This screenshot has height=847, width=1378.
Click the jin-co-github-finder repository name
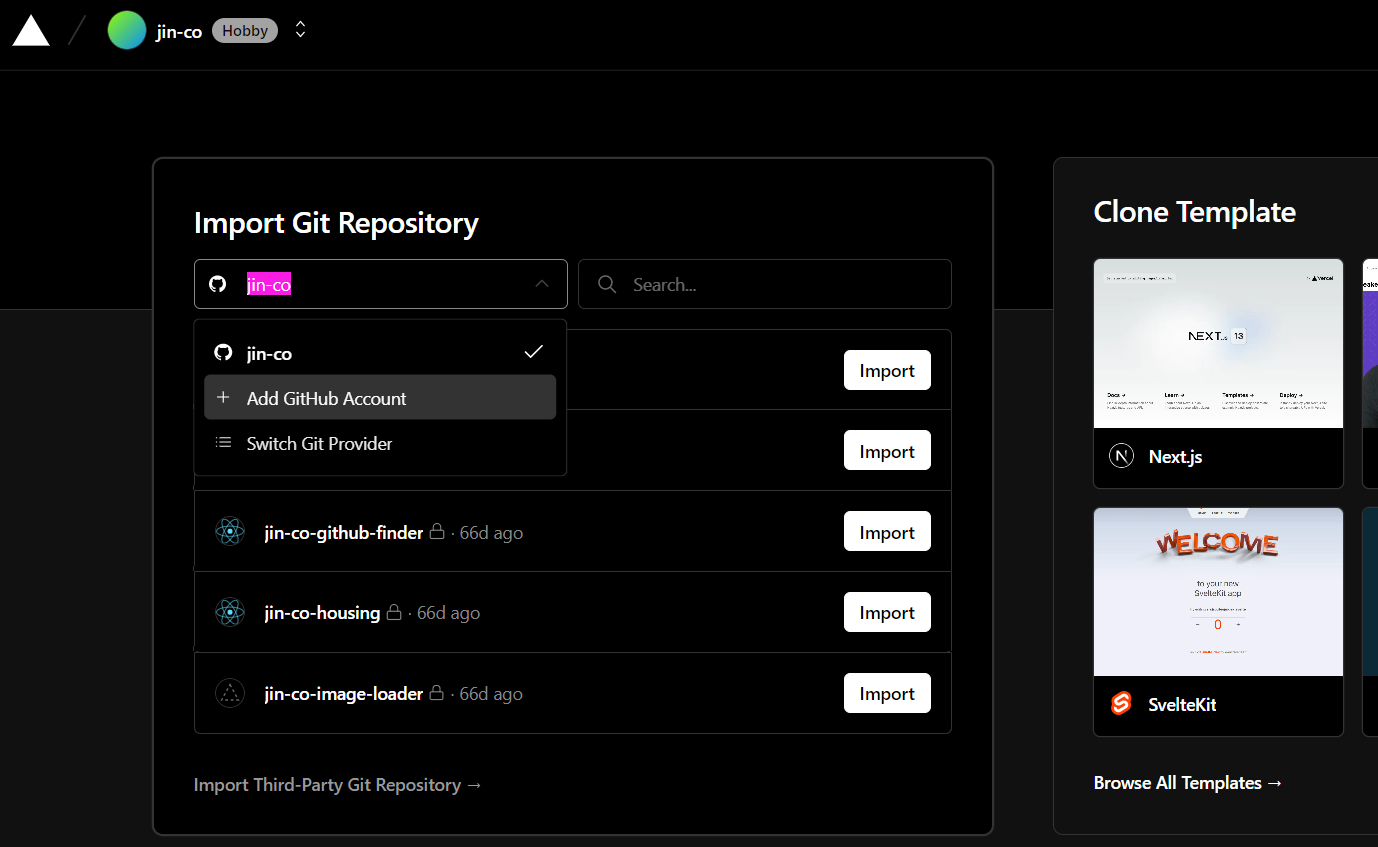pyautogui.click(x=344, y=533)
